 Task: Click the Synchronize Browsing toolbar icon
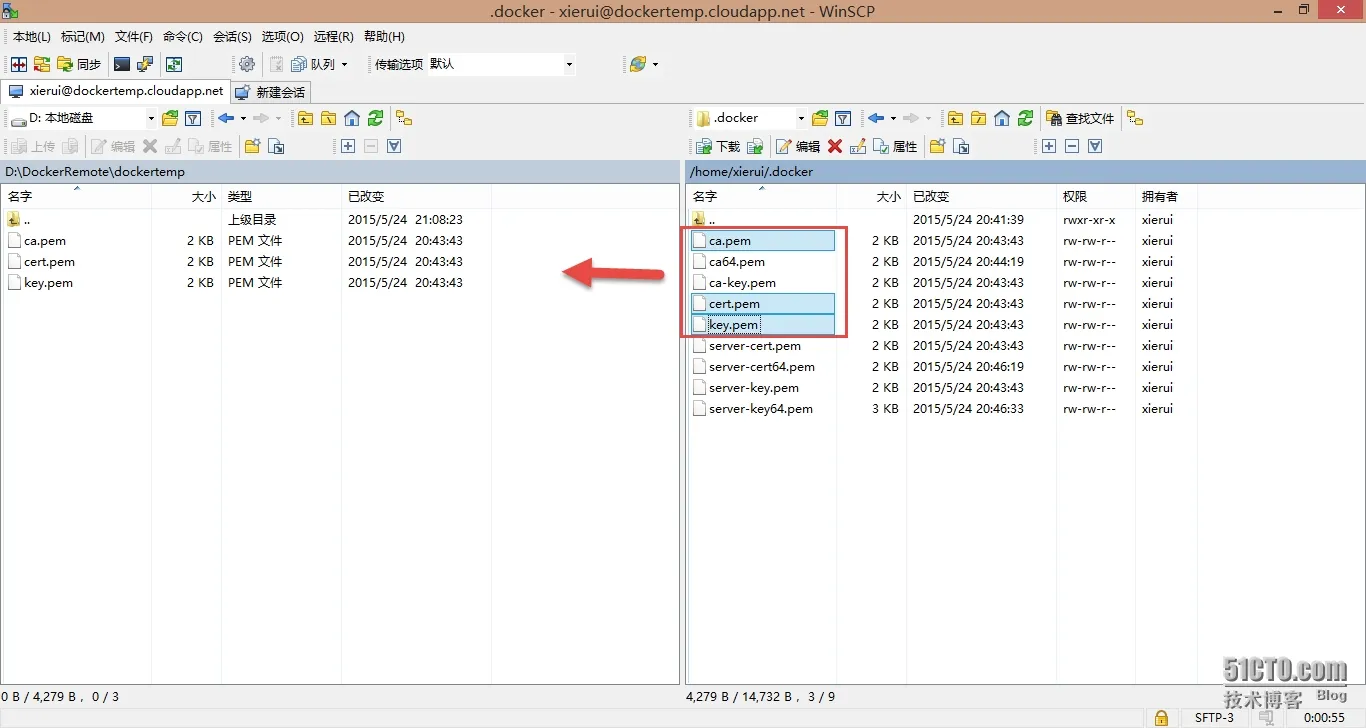(x=42, y=64)
